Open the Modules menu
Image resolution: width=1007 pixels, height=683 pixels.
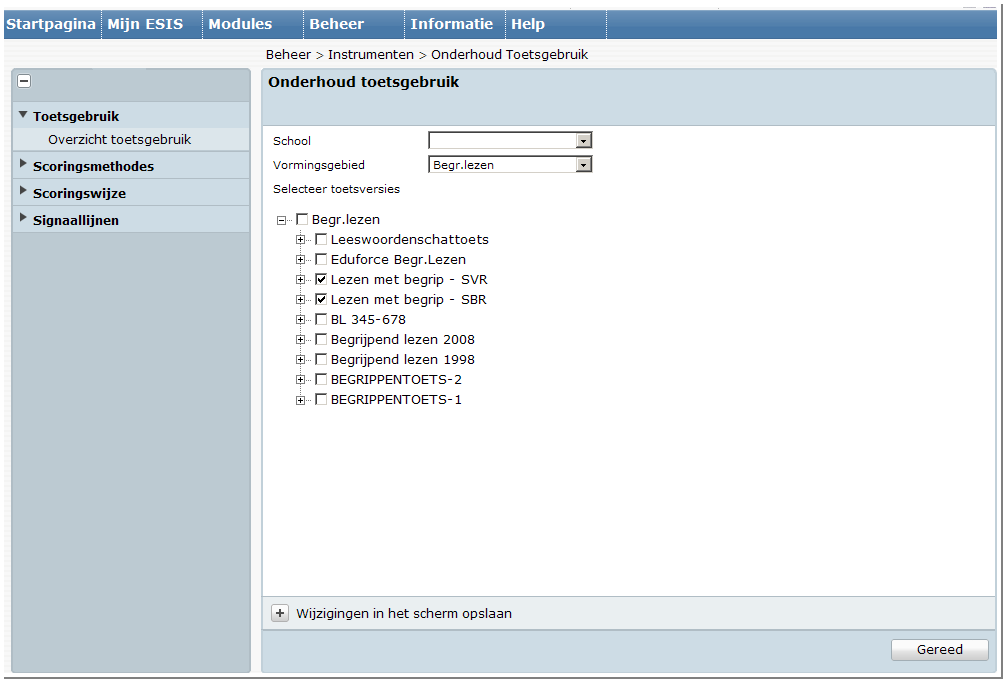tap(253, 24)
